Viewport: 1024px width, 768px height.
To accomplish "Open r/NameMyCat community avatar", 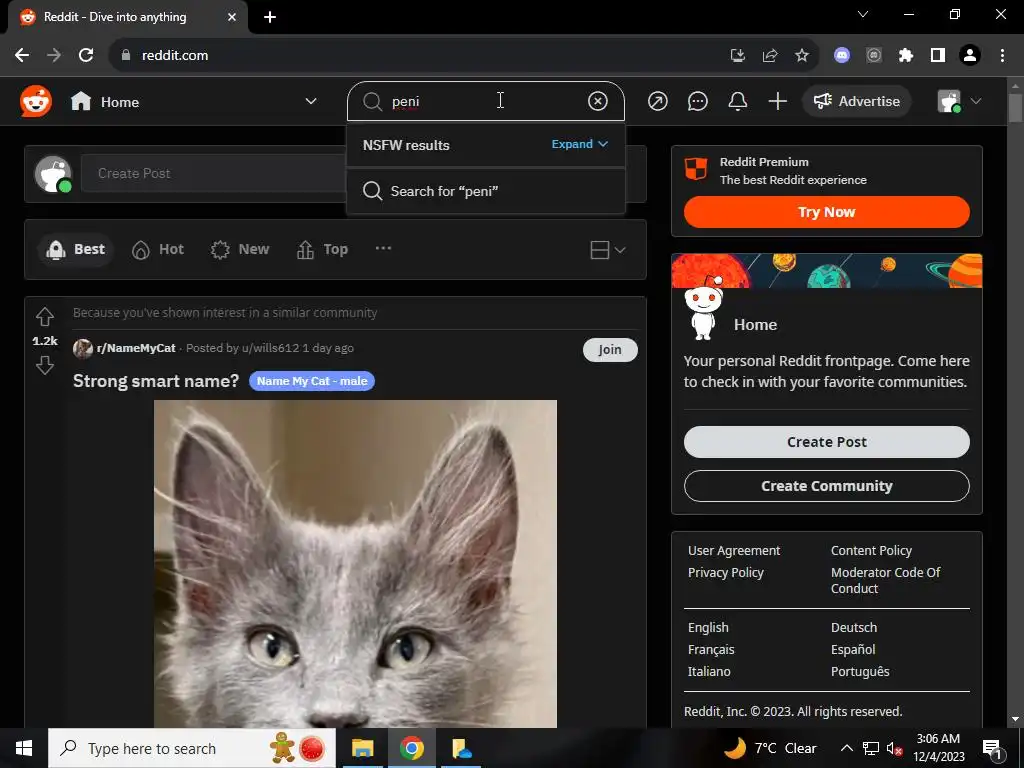I will [x=83, y=349].
